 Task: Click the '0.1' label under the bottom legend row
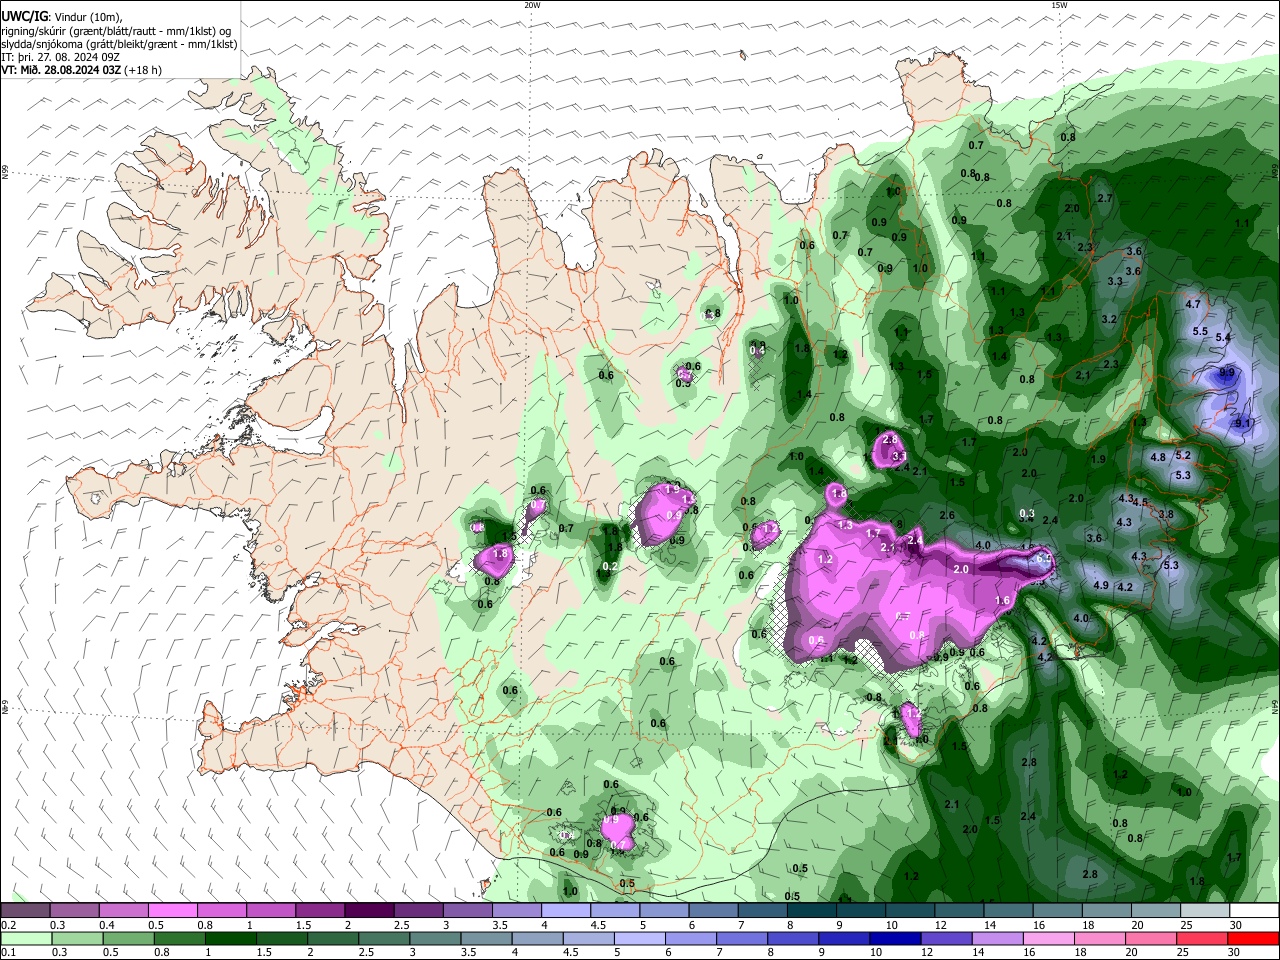tap(8, 952)
